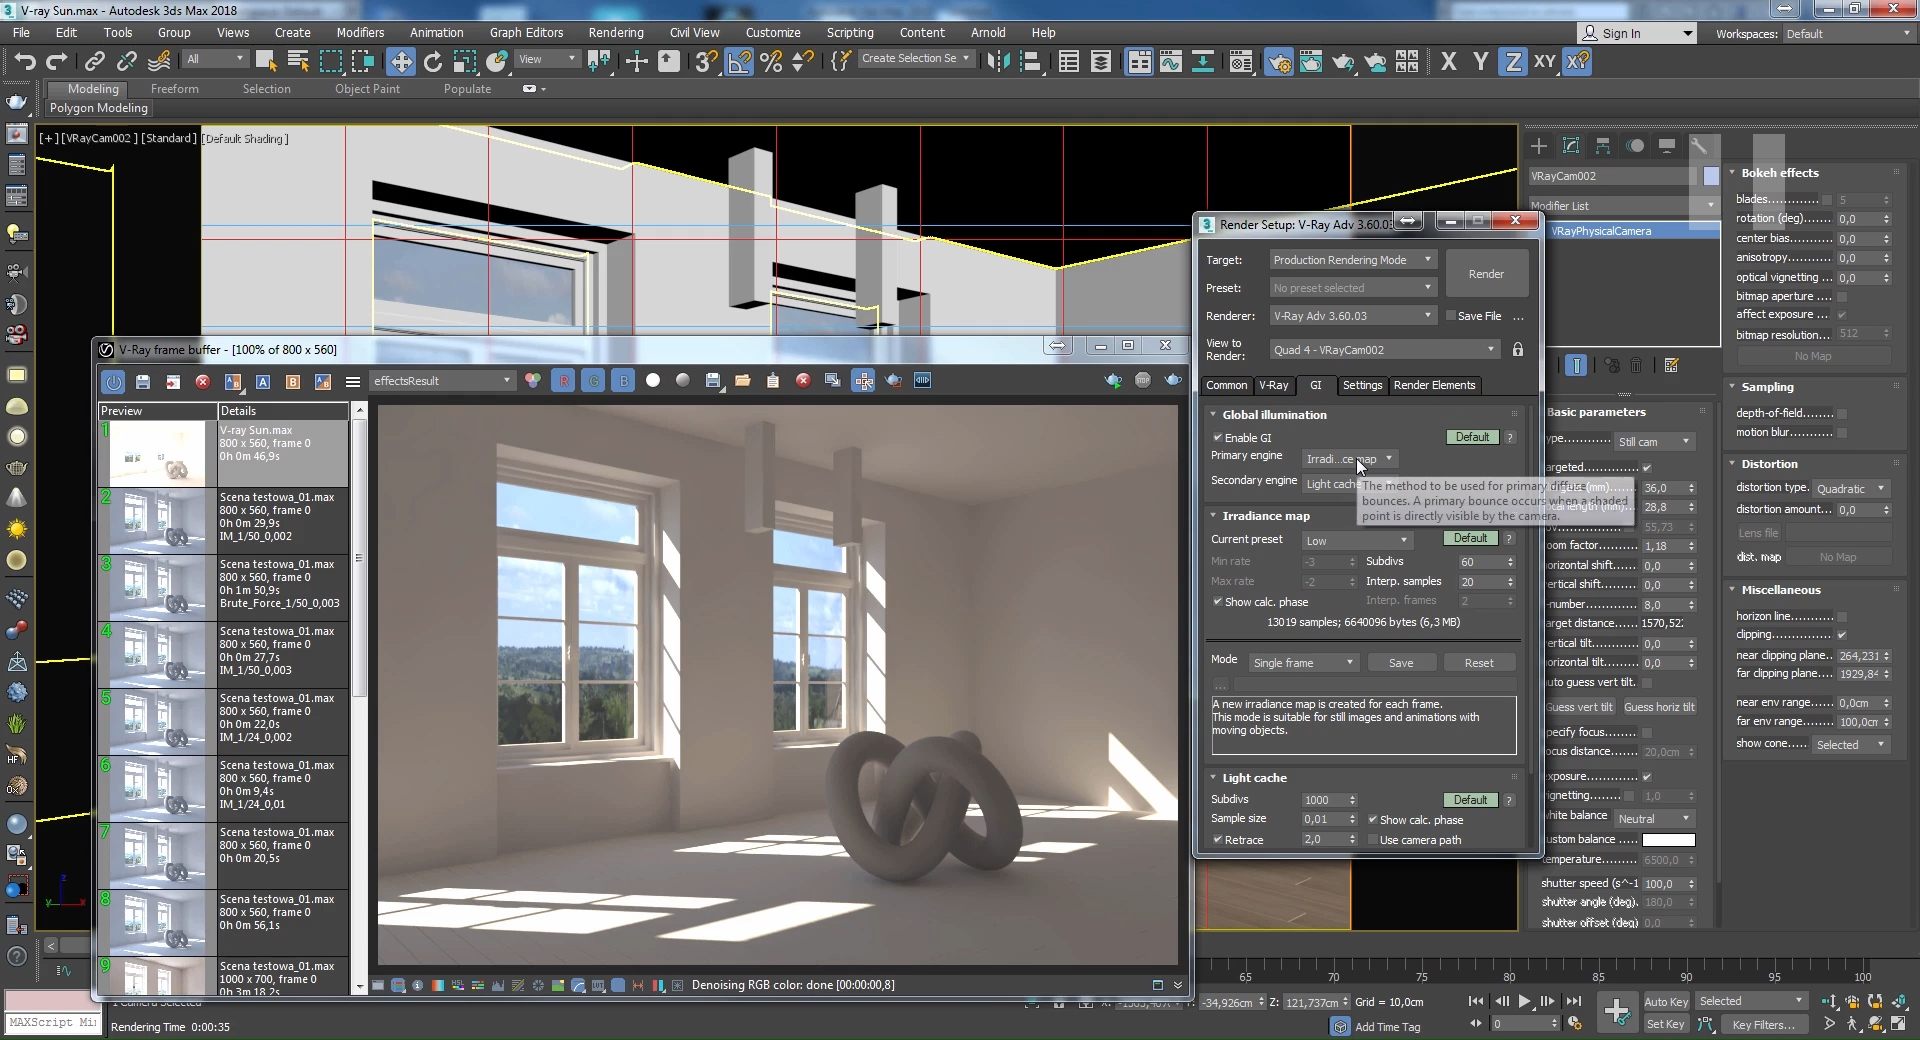Open View to Render Quad 4 dropdown
The height and width of the screenshot is (1040, 1920).
[1385, 350]
